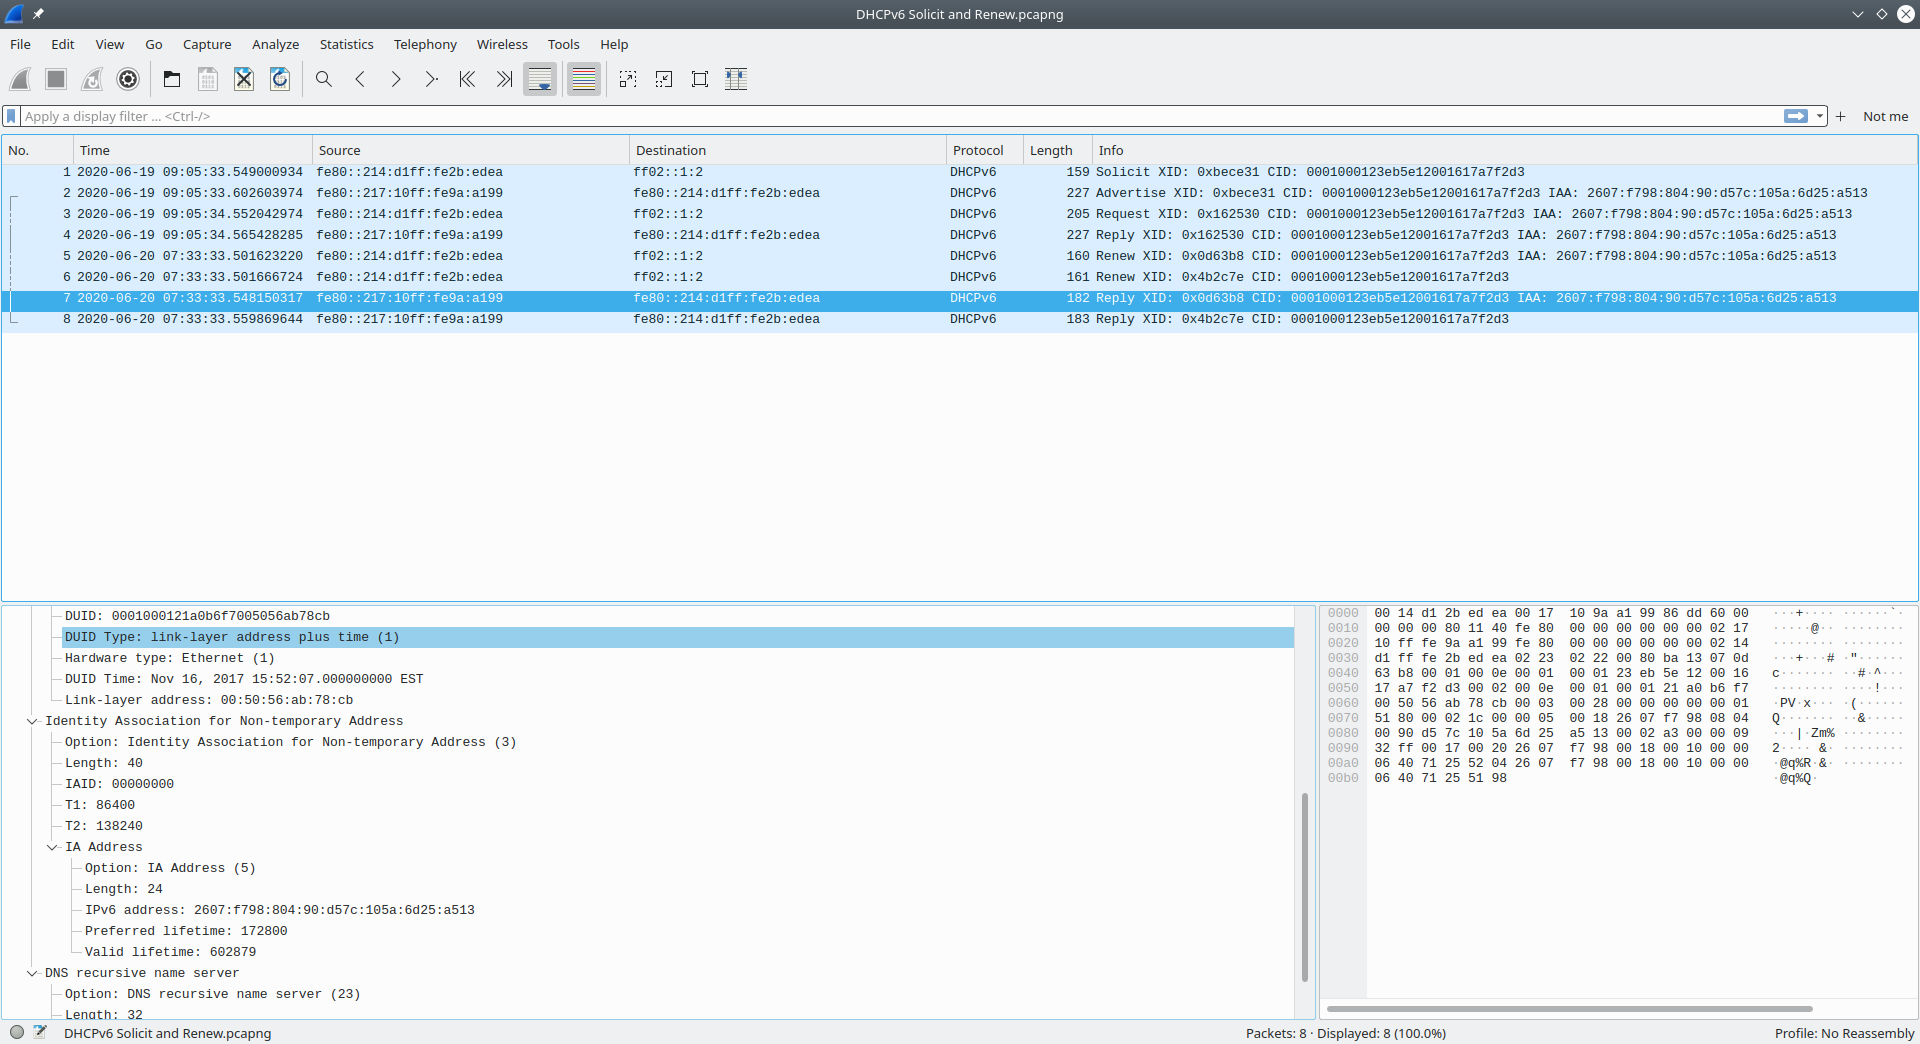Toggle auto-scroll during live capture
Image resolution: width=1920 pixels, height=1044 pixels.
point(540,79)
